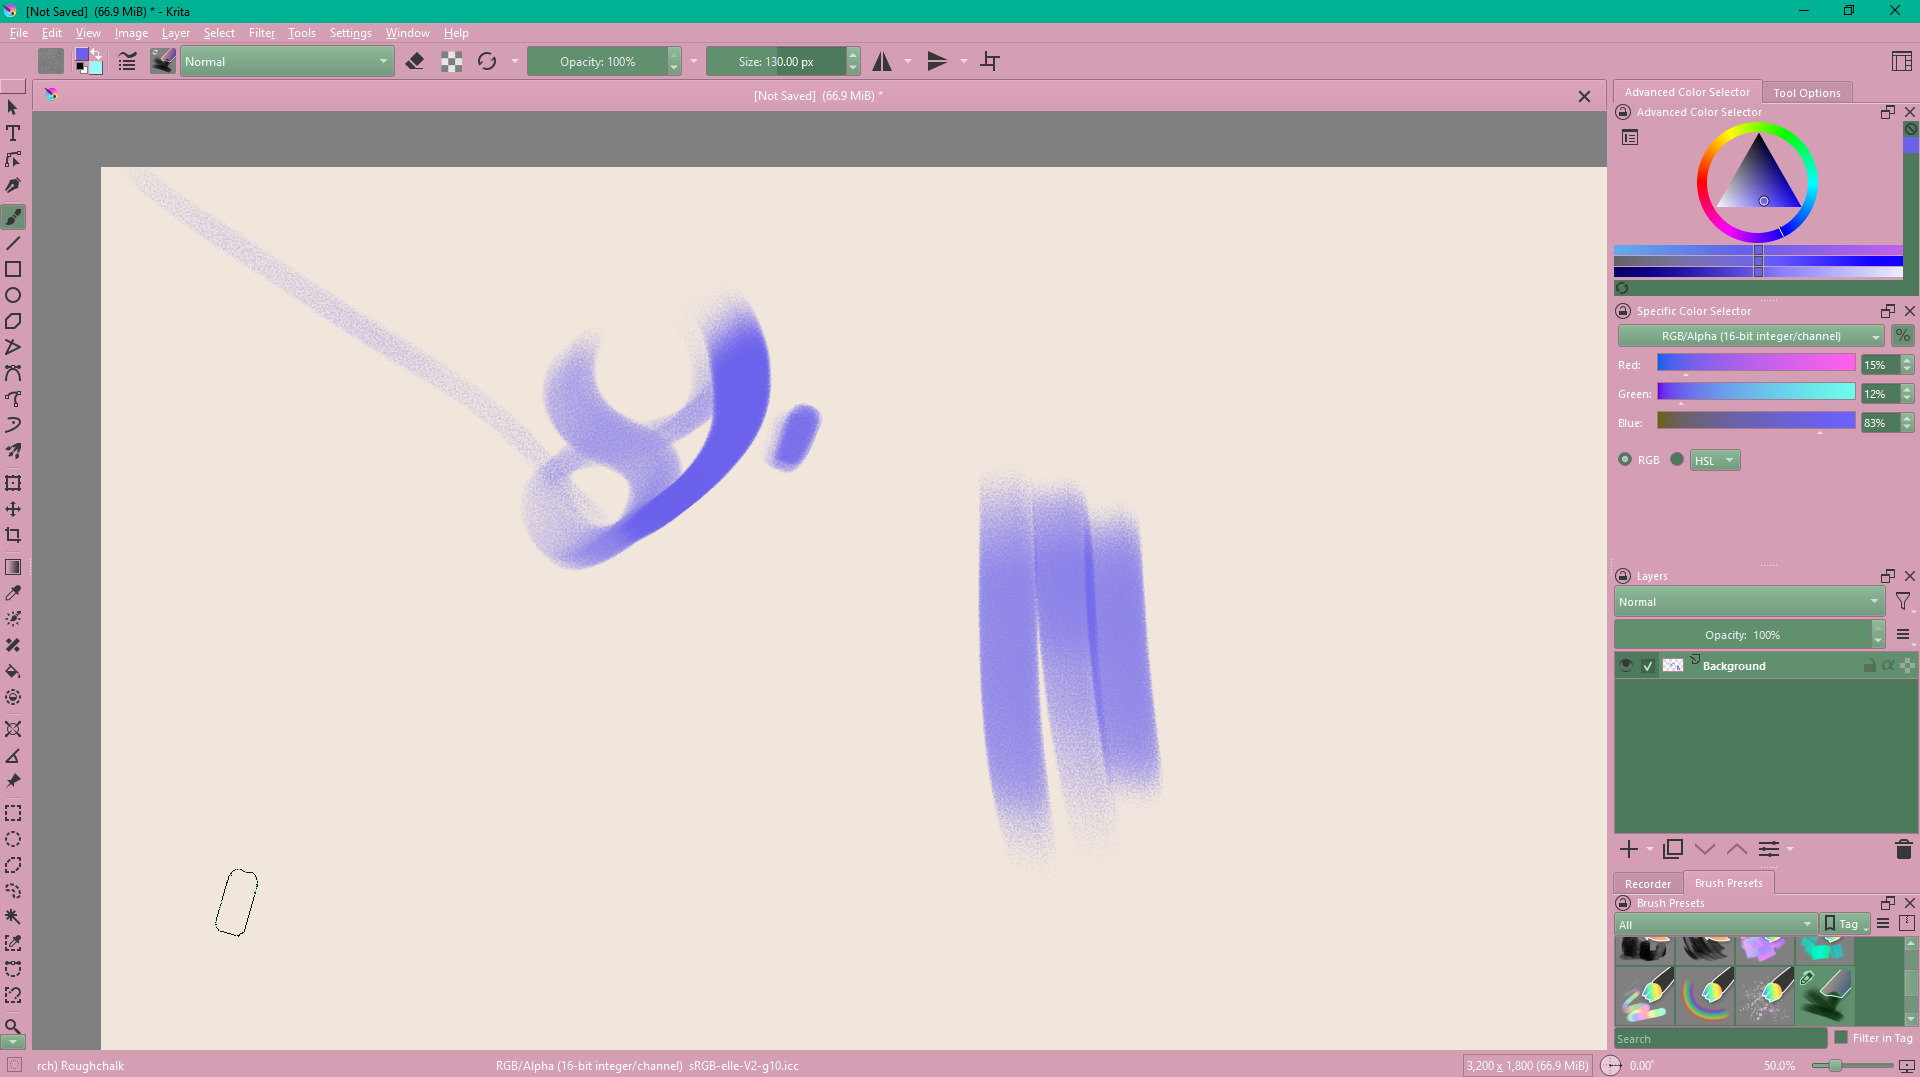Toggle preserve alpha
This screenshot has width=1920, height=1077.
coord(452,62)
